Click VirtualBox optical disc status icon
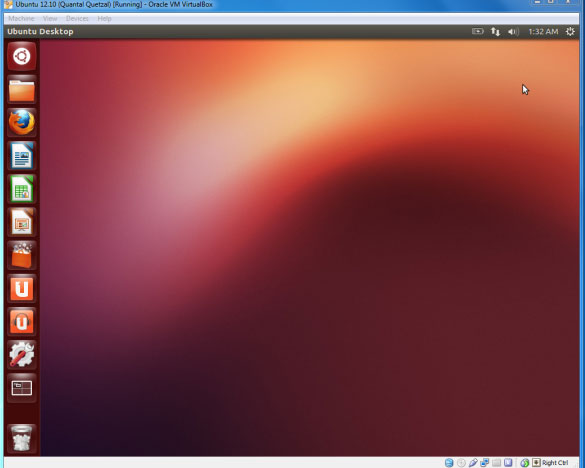This screenshot has width=585, height=468. 461,463
